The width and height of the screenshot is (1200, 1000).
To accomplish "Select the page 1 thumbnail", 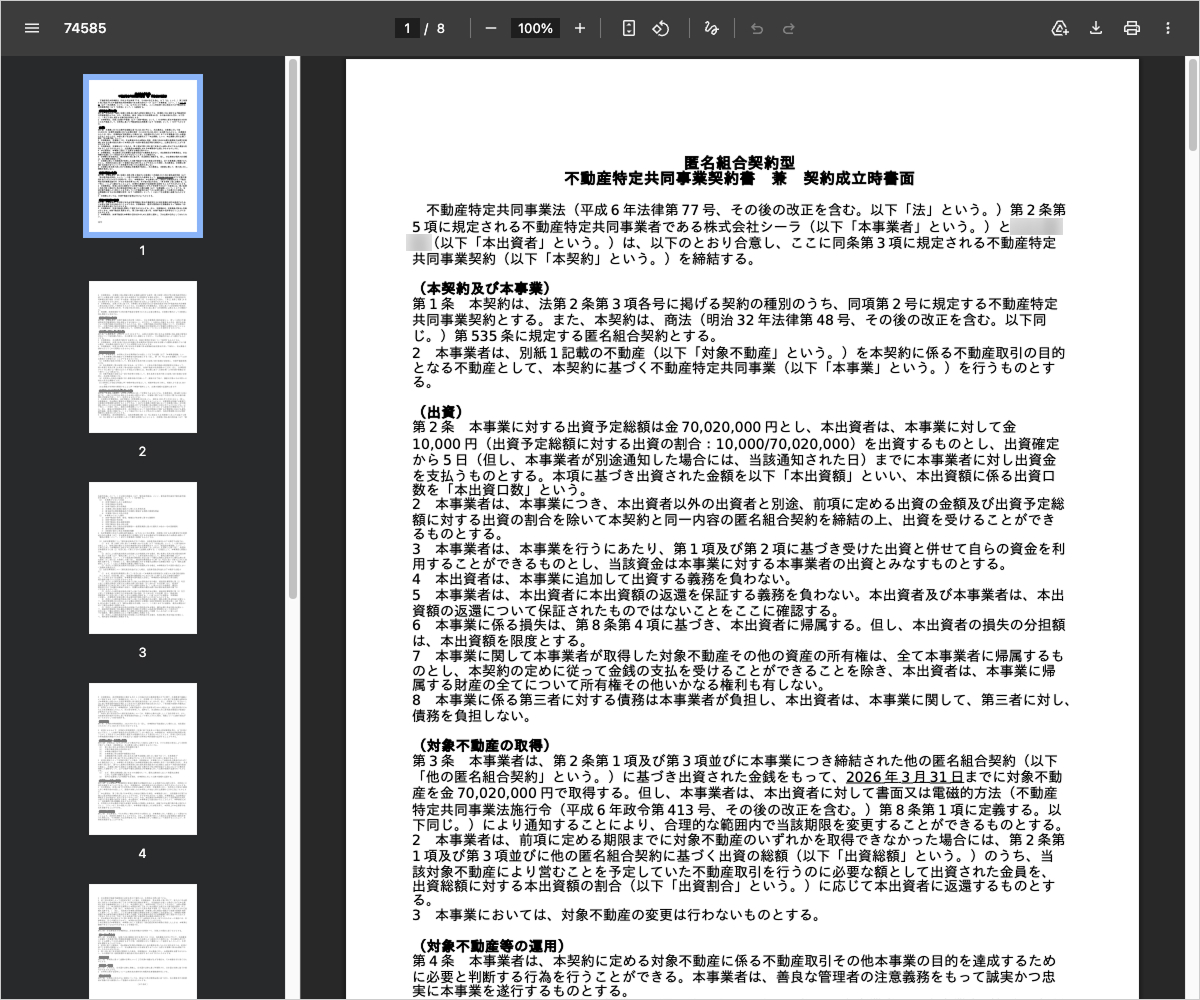I will coord(142,155).
